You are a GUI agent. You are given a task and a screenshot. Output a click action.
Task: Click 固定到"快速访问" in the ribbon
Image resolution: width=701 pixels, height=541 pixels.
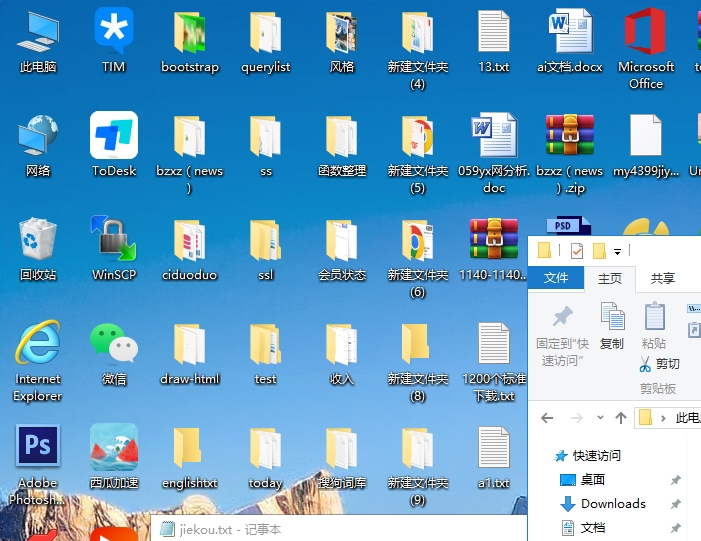562,335
